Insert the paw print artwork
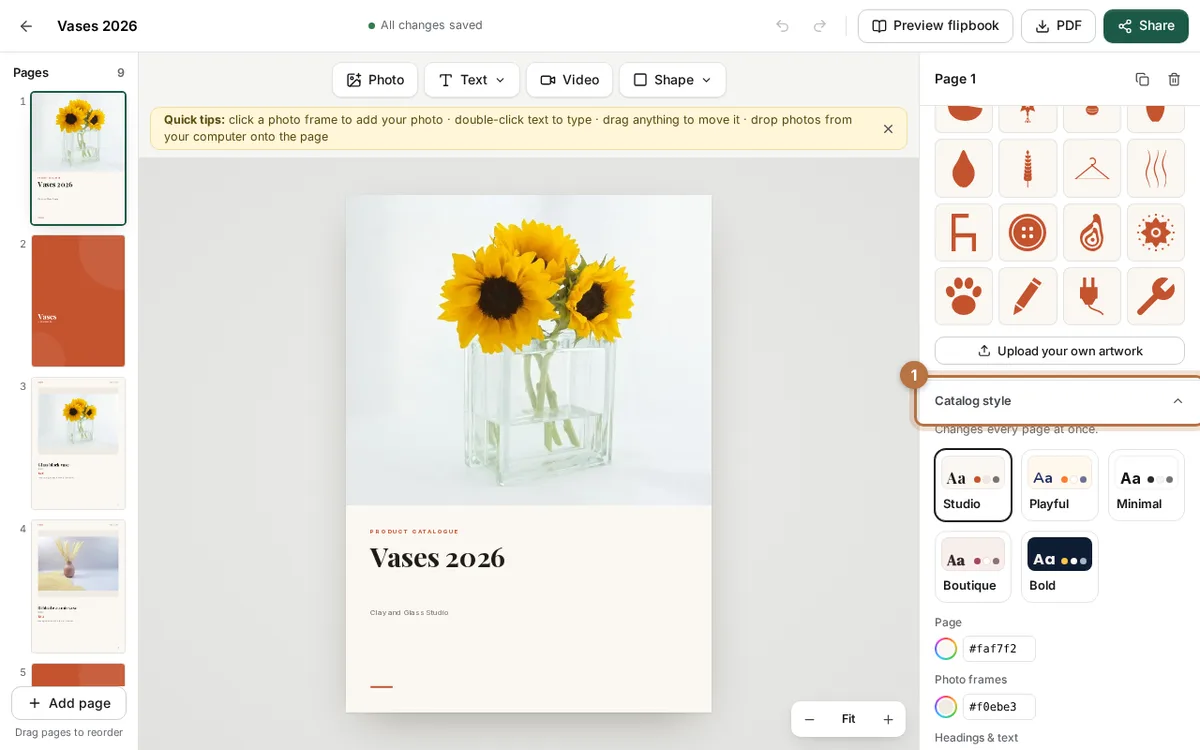Viewport: 1200px width, 750px height. pyautogui.click(x=964, y=296)
